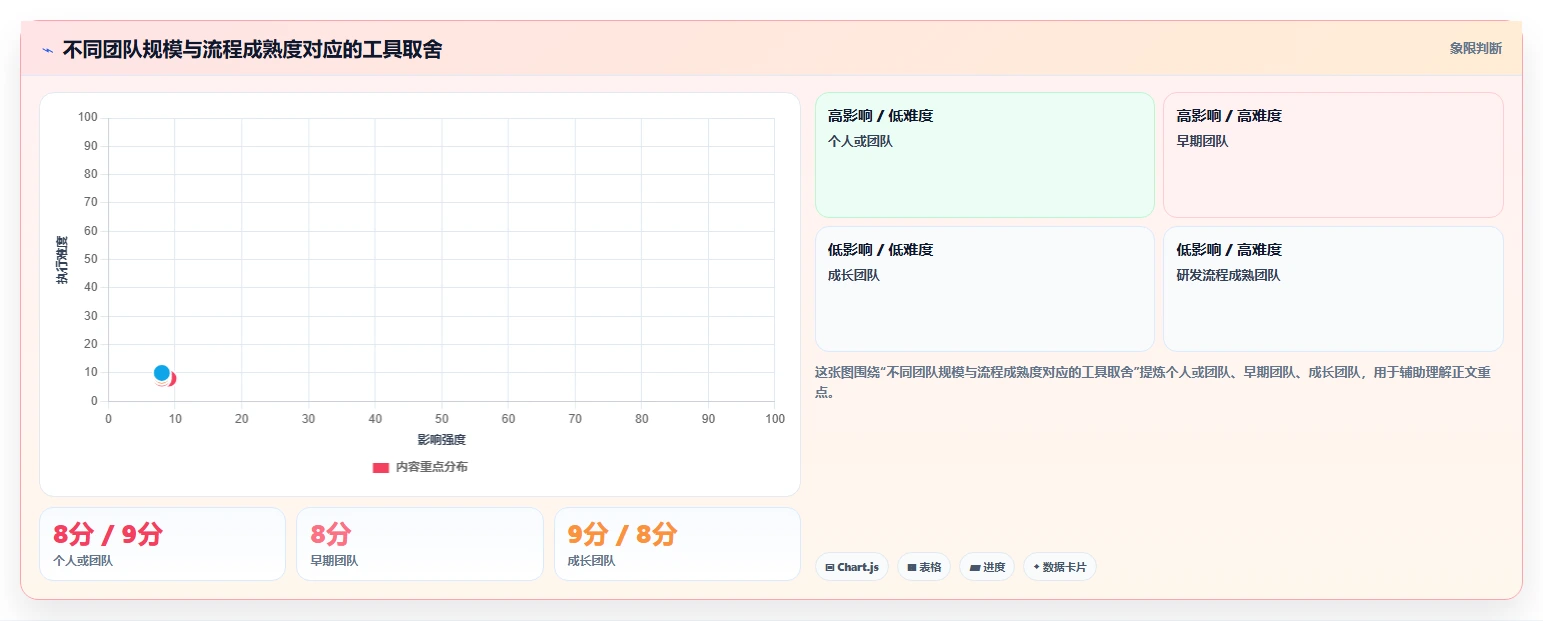The image size is (1543, 621).
Task: Click the title 不同团队规模与流程成熟度对应的工具取舍
Action: pos(252,49)
